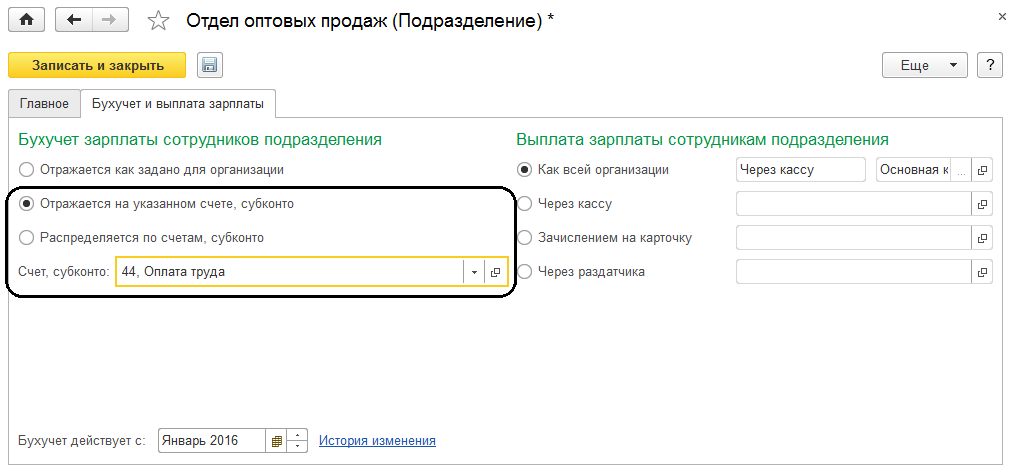This screenshot has height=470, width=1016.
Task: Open the Через кассу row's open-form icon
Action: click(x=982, y=204)
